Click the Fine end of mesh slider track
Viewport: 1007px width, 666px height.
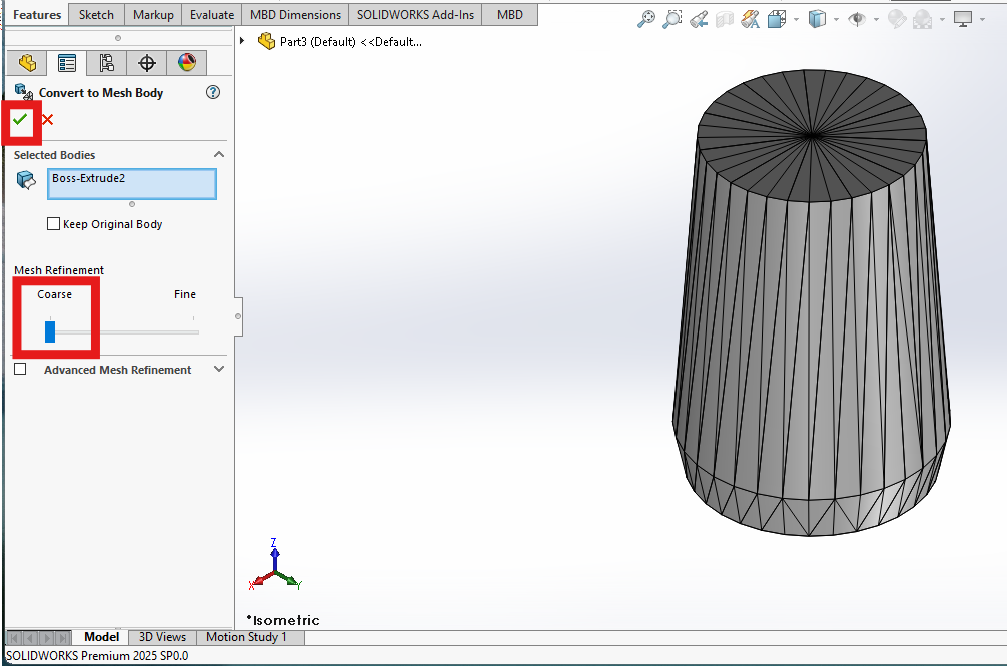193,332
